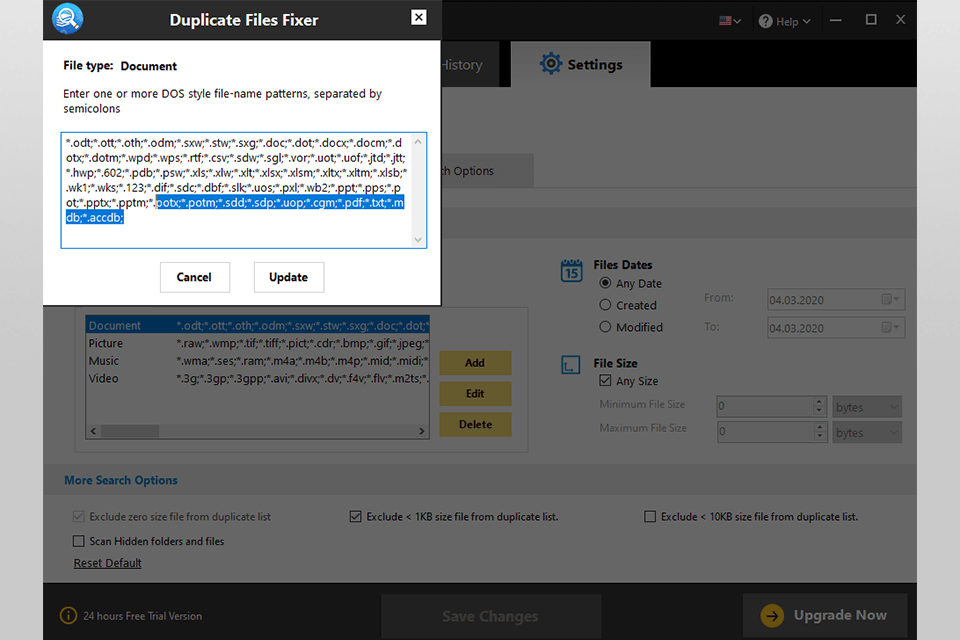This screenshot has width=960, height=640.
Task: Increase the Minimum File Size value
Action: [819, 402]
